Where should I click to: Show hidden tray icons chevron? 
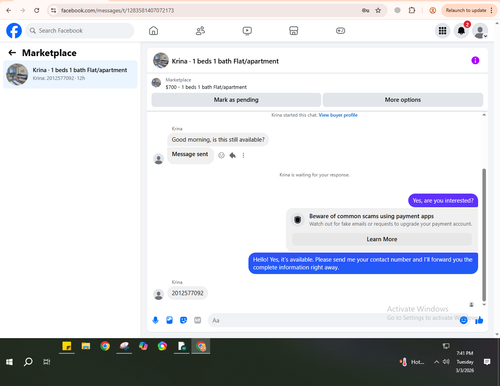pos(436,362)
